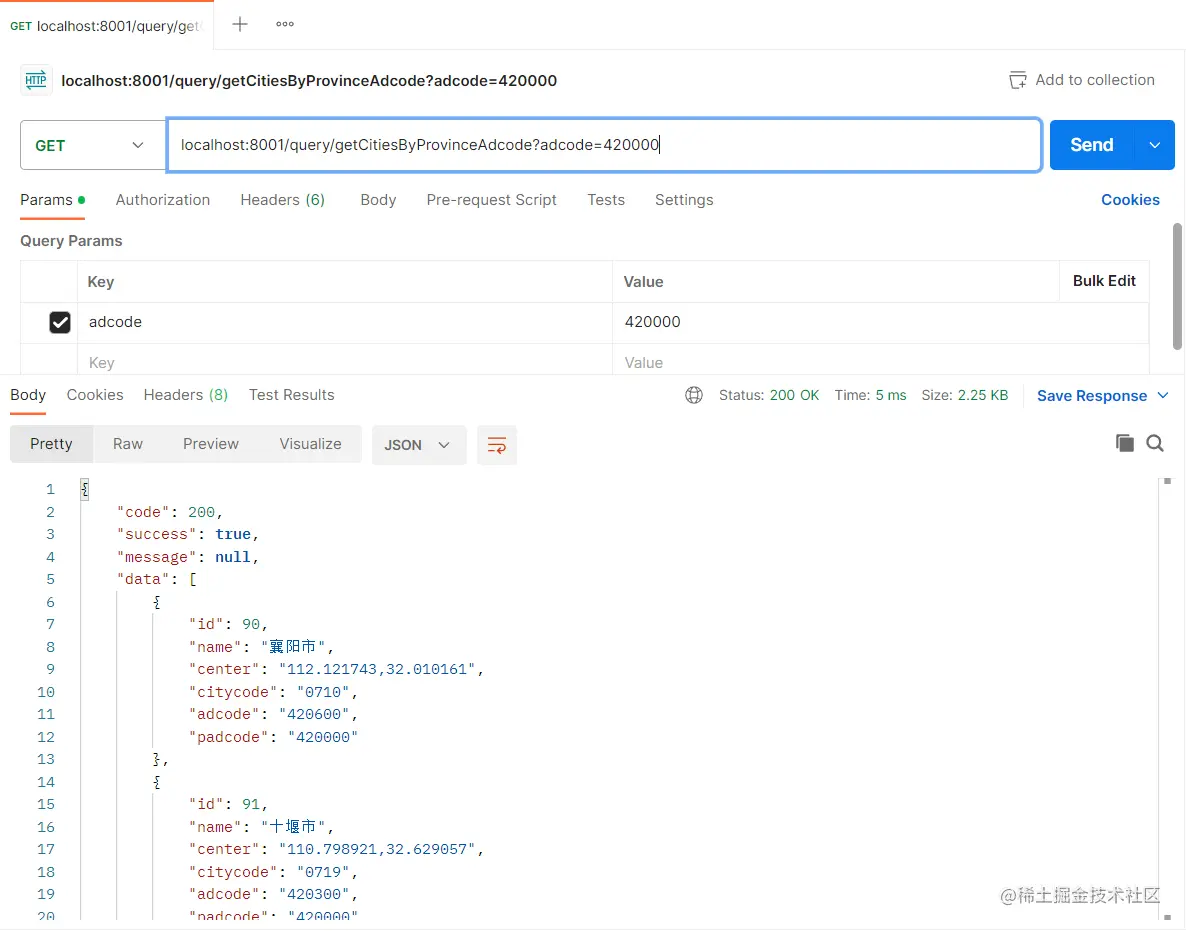Select the Params tab
The height and width of the screenshot is (931, 1186).
pos(52,200)
